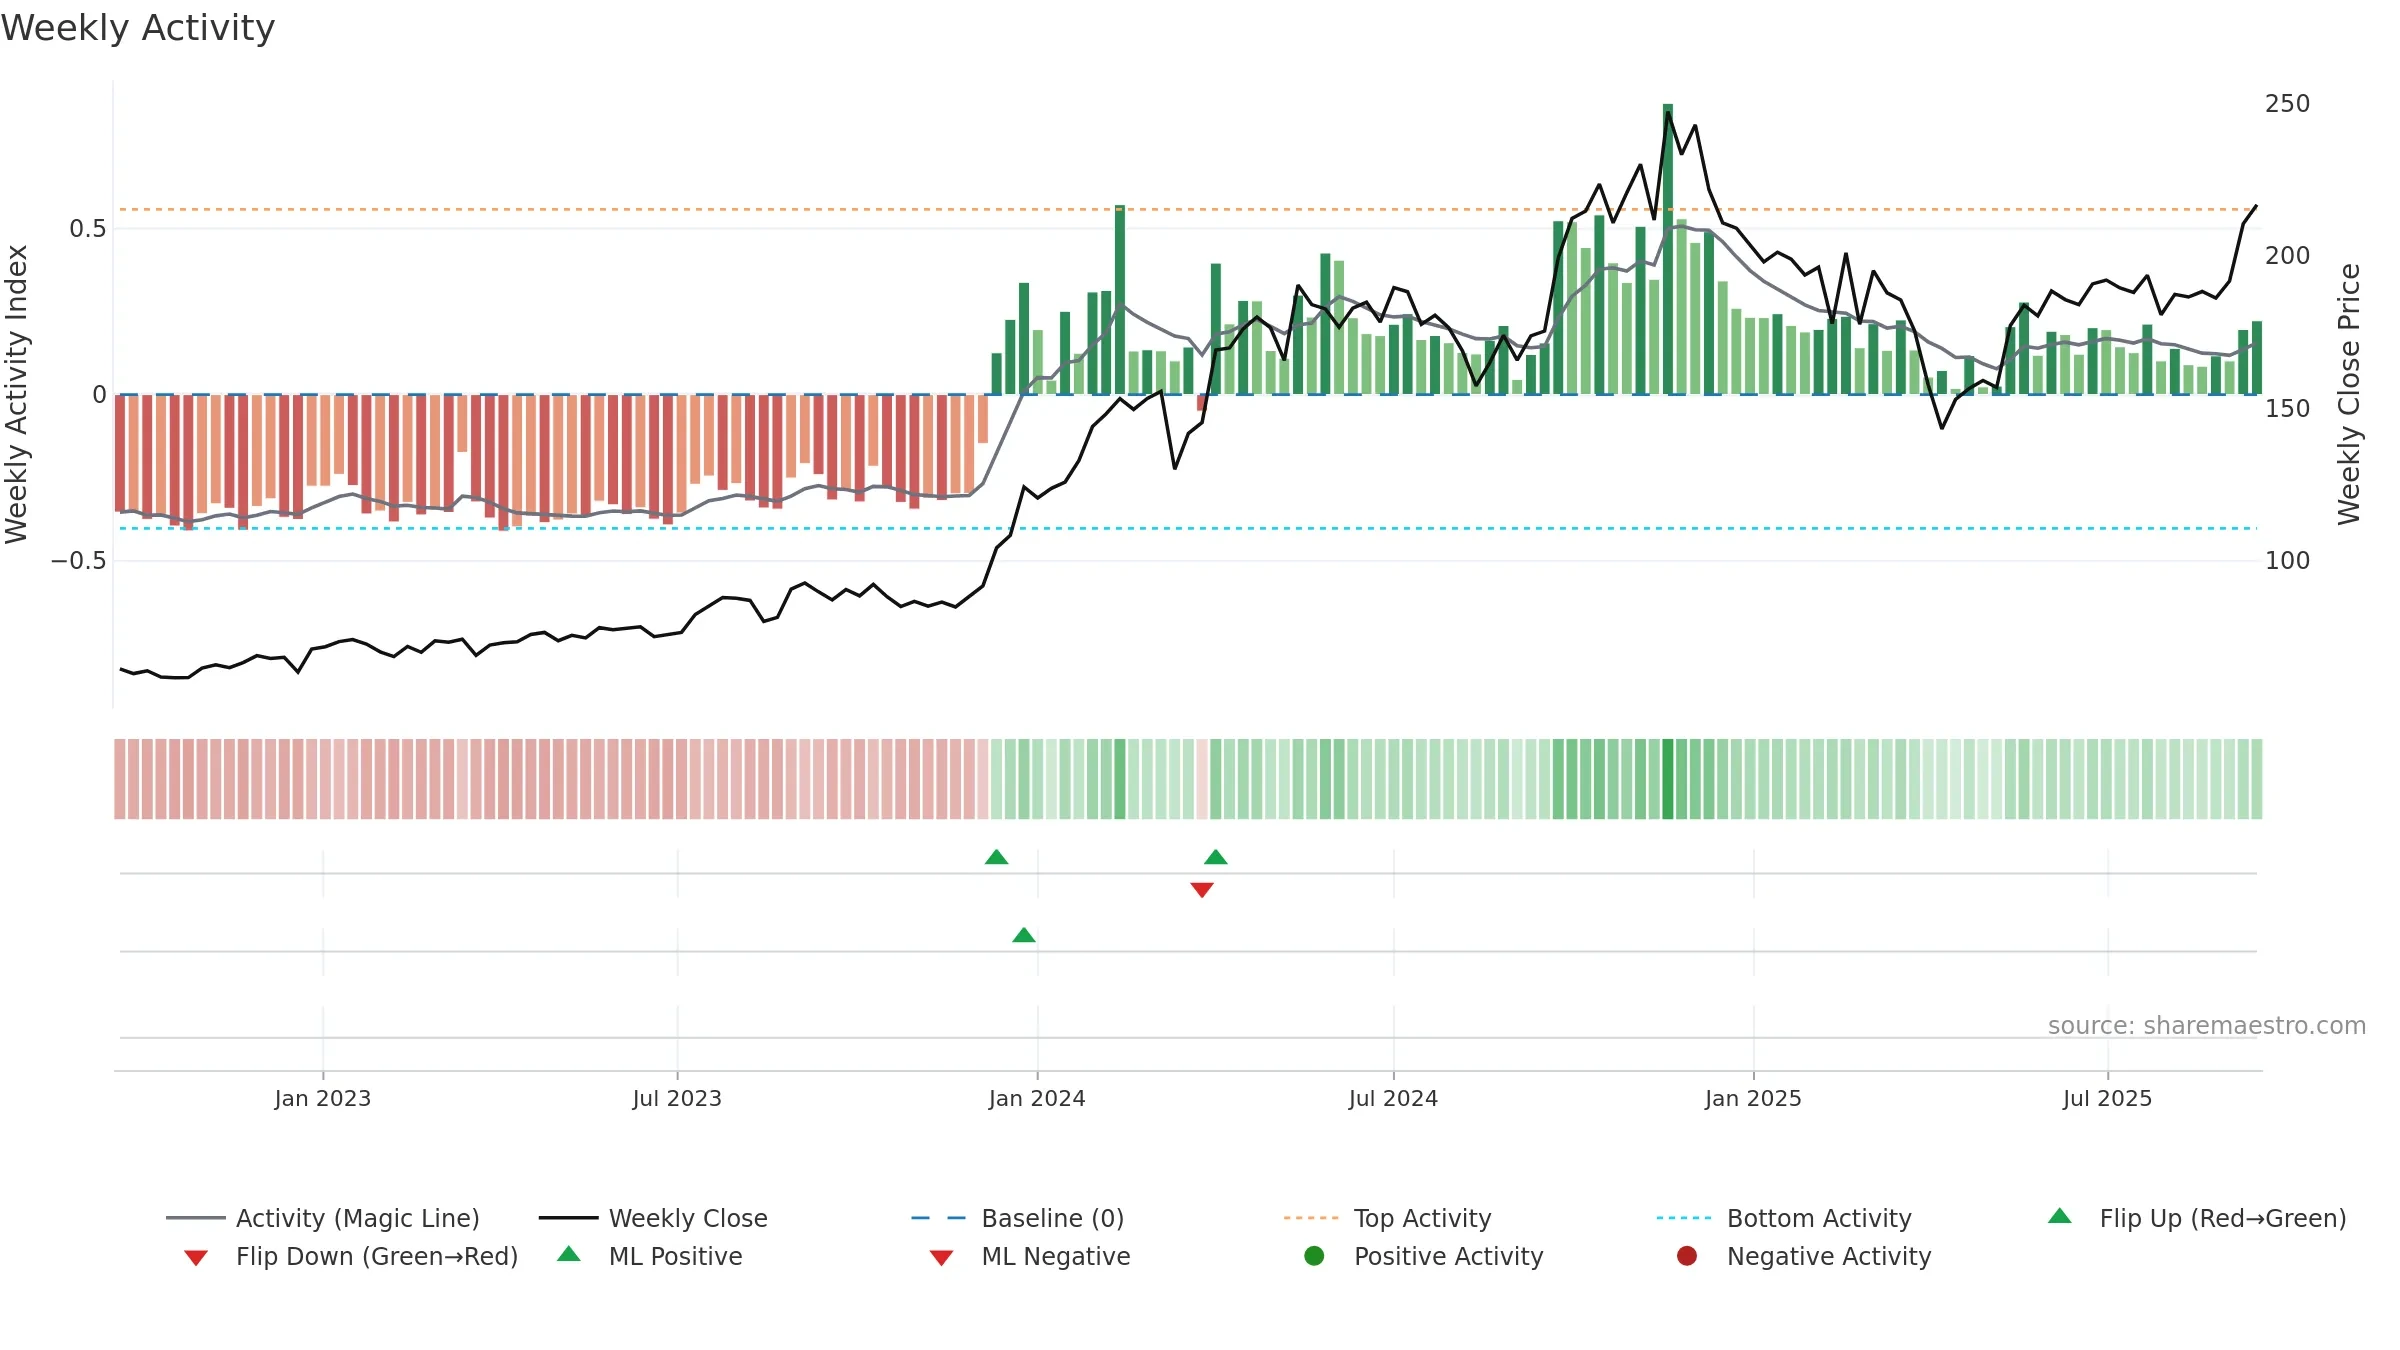
Task: Click the −0.5 activity index tick label
Action: [x=78, y=561]
